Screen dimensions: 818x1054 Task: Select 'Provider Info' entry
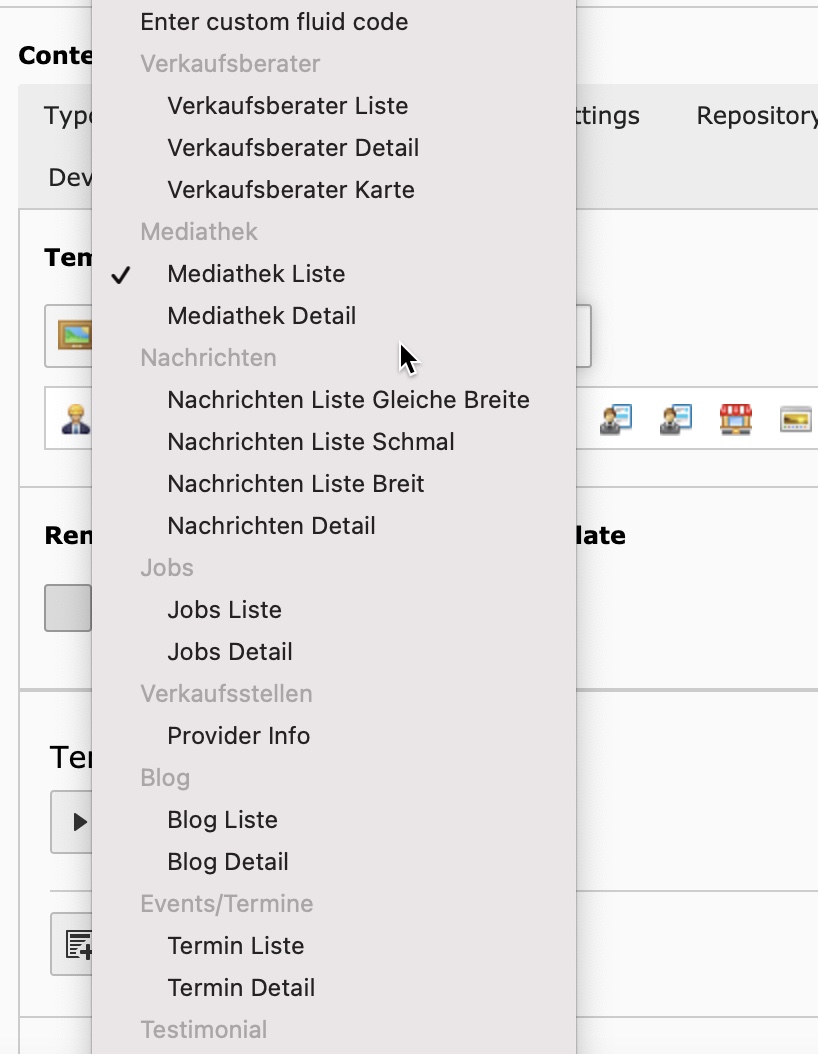334,736
